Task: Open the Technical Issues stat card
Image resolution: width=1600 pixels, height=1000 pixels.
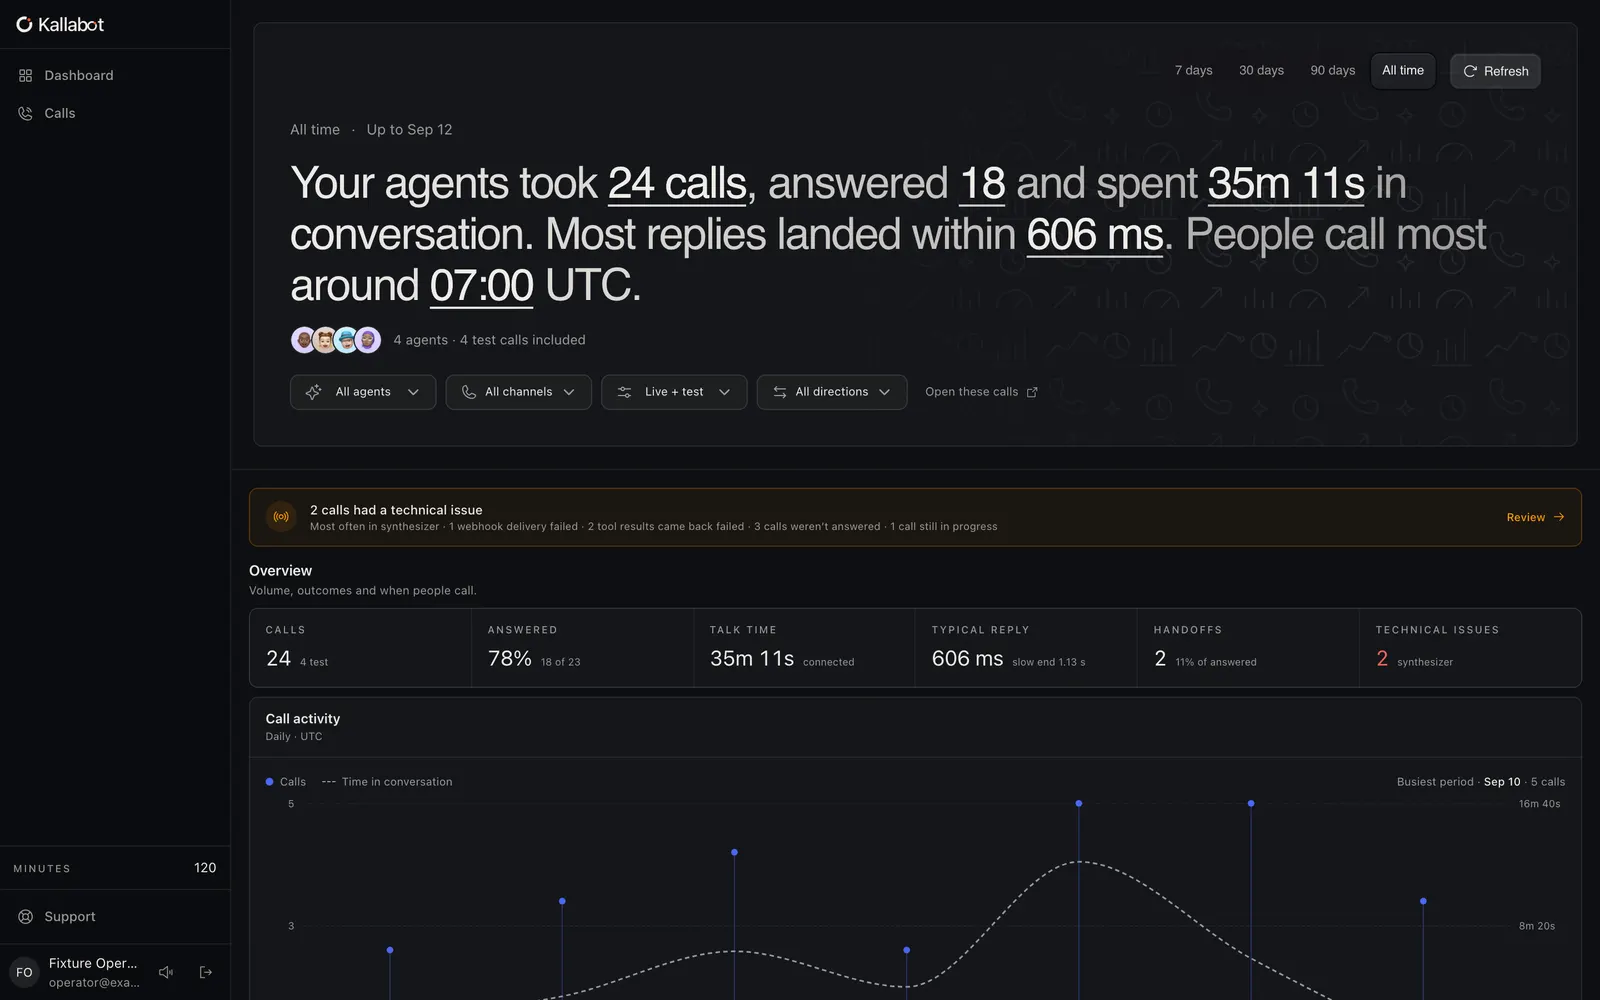Action: tap(1470, 648)
